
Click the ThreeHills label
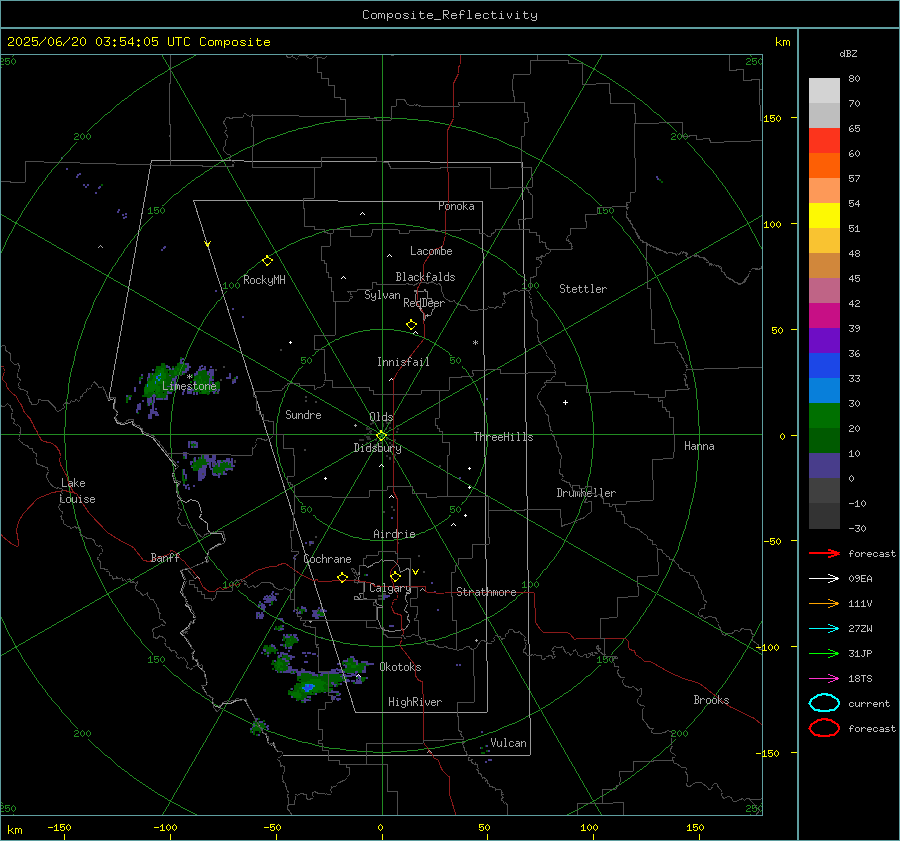pyautogui.click(x=503, y=437)
